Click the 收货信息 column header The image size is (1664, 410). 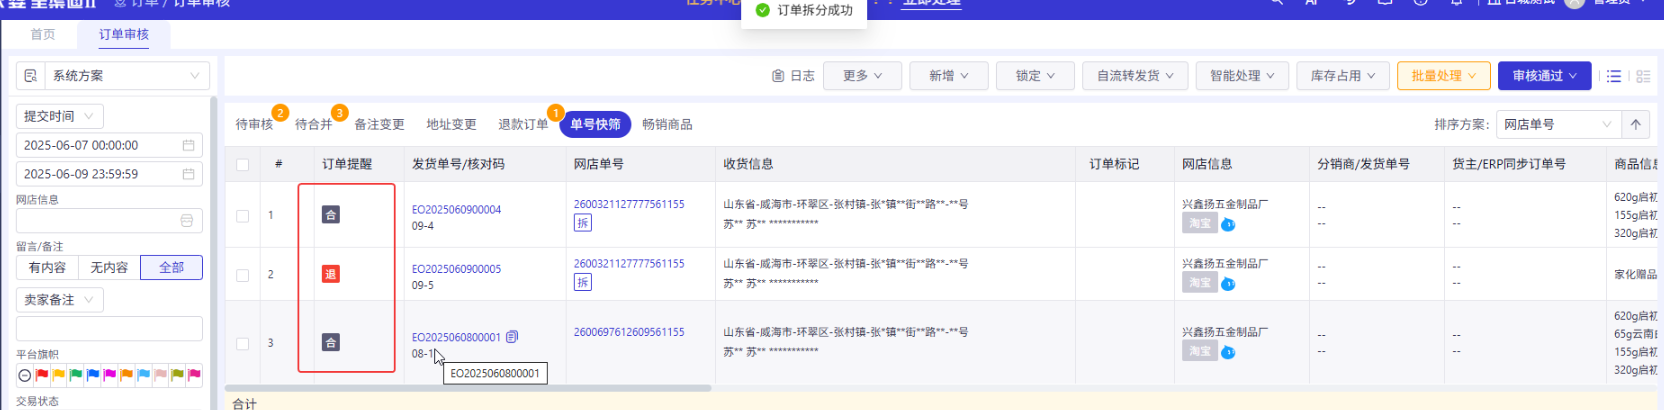748,164
